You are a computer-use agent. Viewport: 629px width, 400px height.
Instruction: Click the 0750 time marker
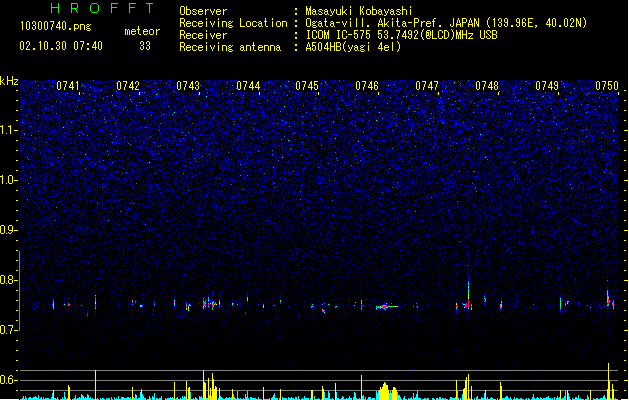pos(607,86)
